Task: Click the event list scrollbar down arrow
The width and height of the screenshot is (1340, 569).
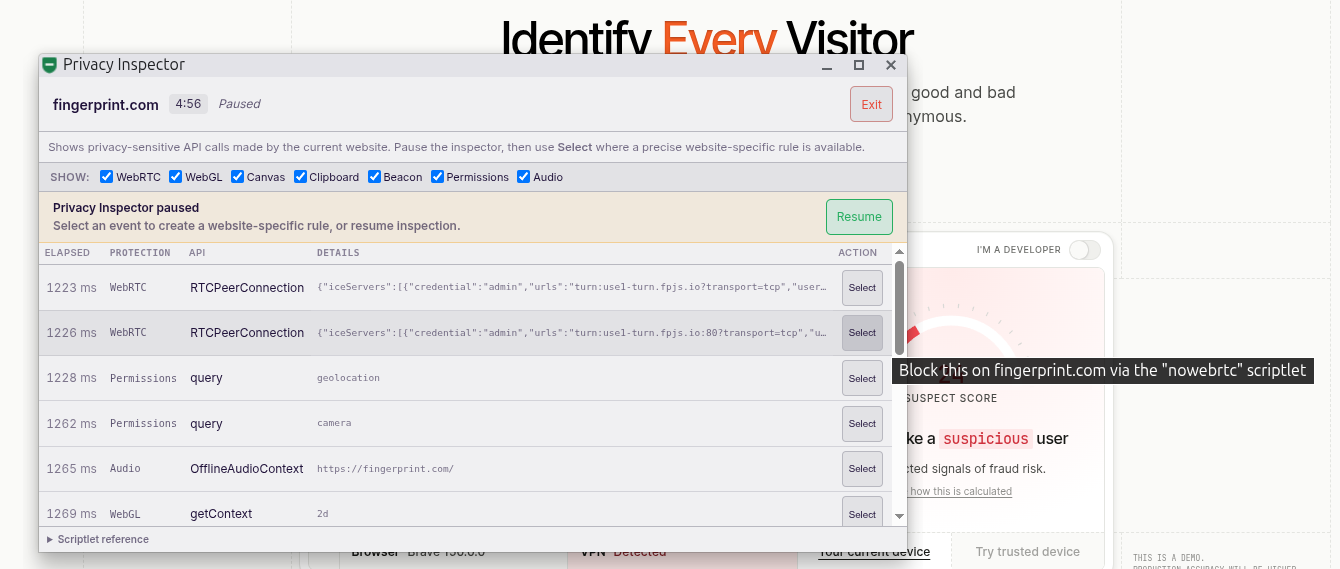Action: click(x=899, y=516)
